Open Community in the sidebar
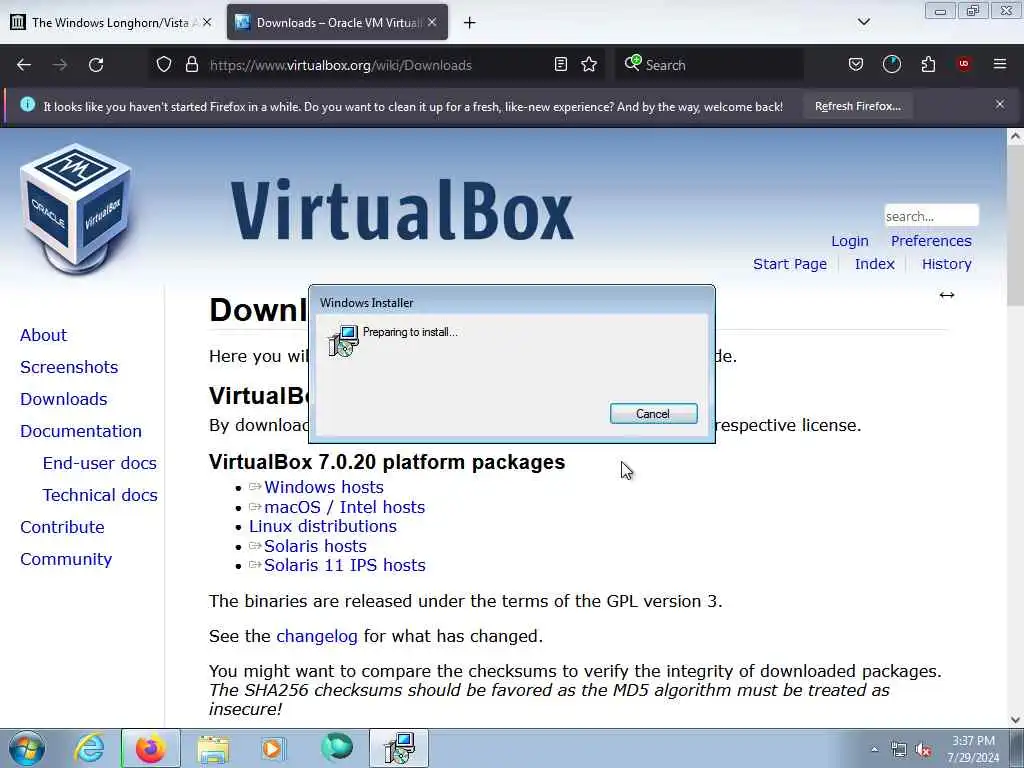 click(66, 559)
